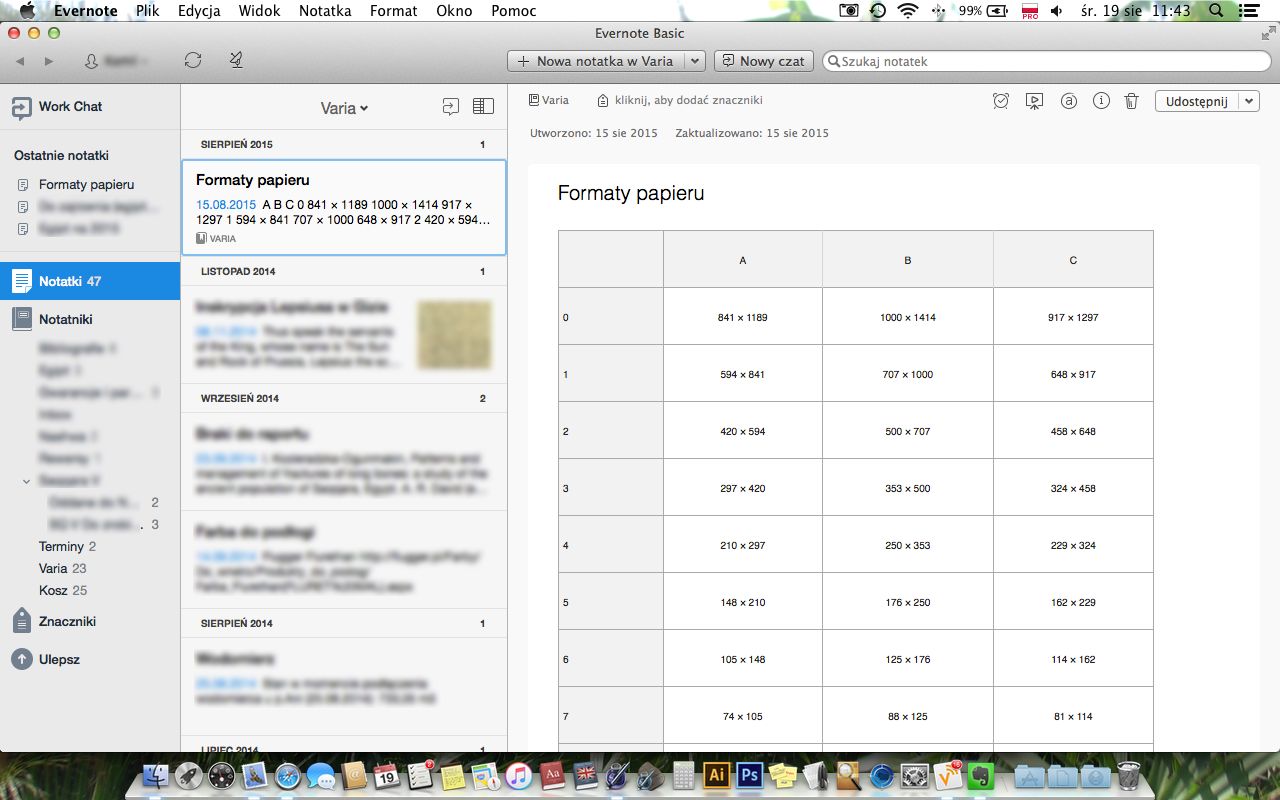Click the SIERPIEŃ 2015 group header
Screen dimensions: 1280x800
coord(344,144)
